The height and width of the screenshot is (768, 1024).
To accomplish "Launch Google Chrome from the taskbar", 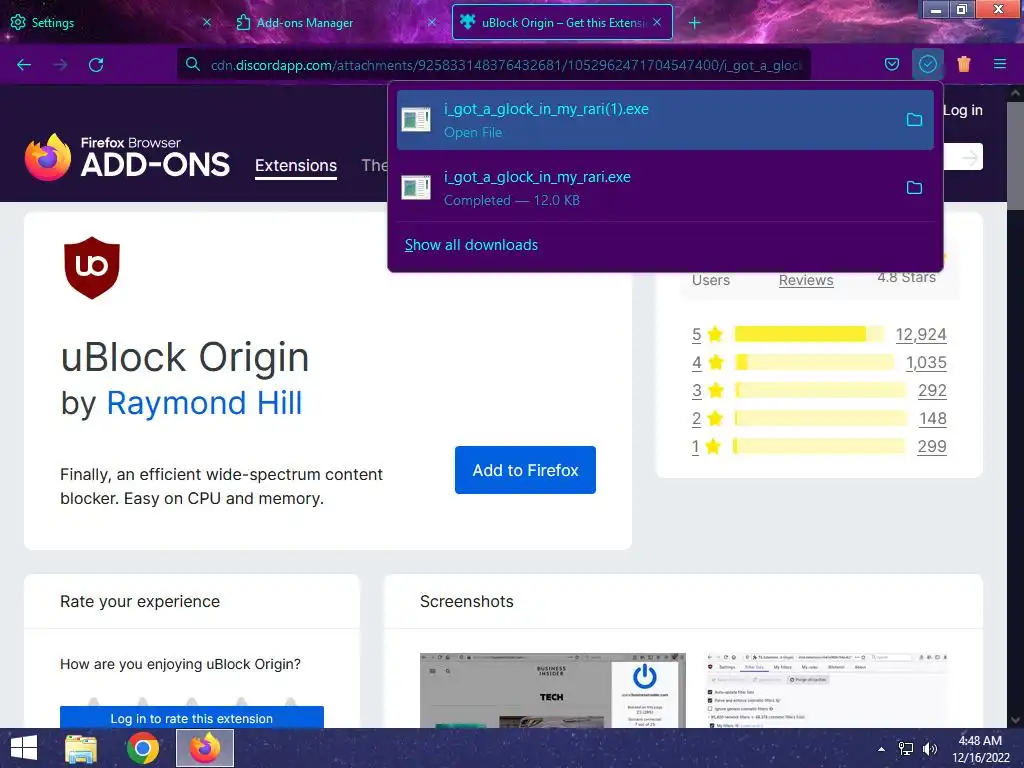I will tap(142, 748).
